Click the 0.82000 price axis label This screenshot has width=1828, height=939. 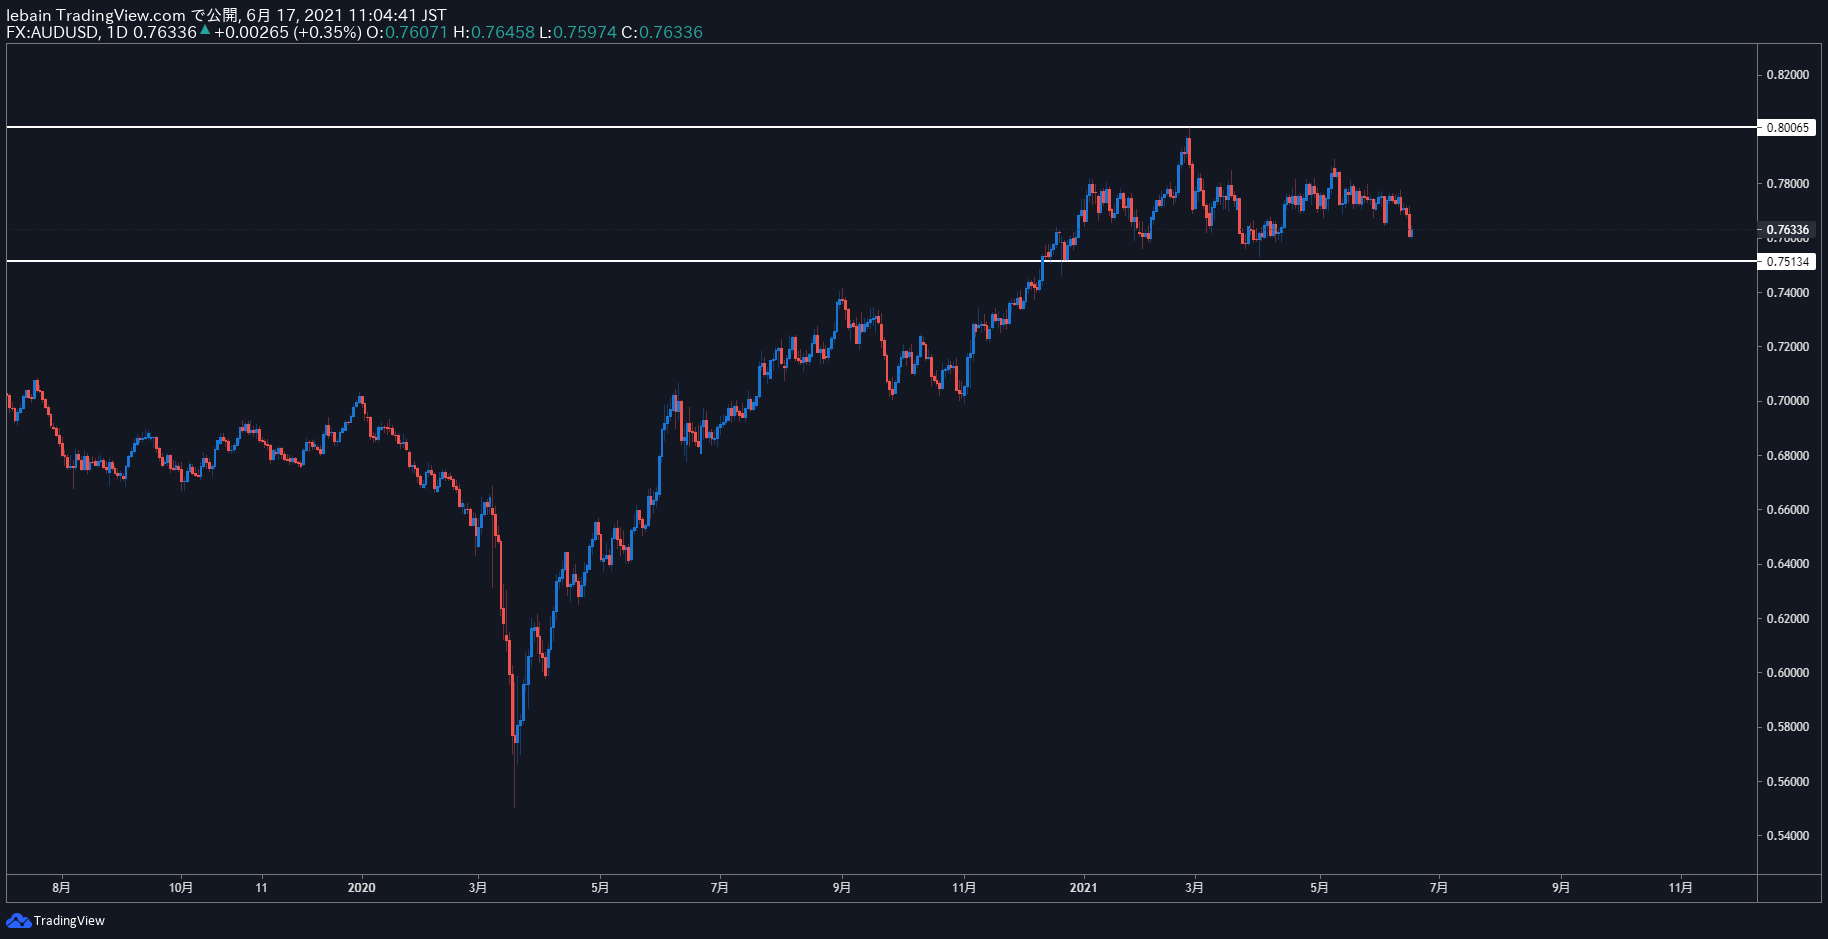pyautogui.click(x=1787, y=74)
